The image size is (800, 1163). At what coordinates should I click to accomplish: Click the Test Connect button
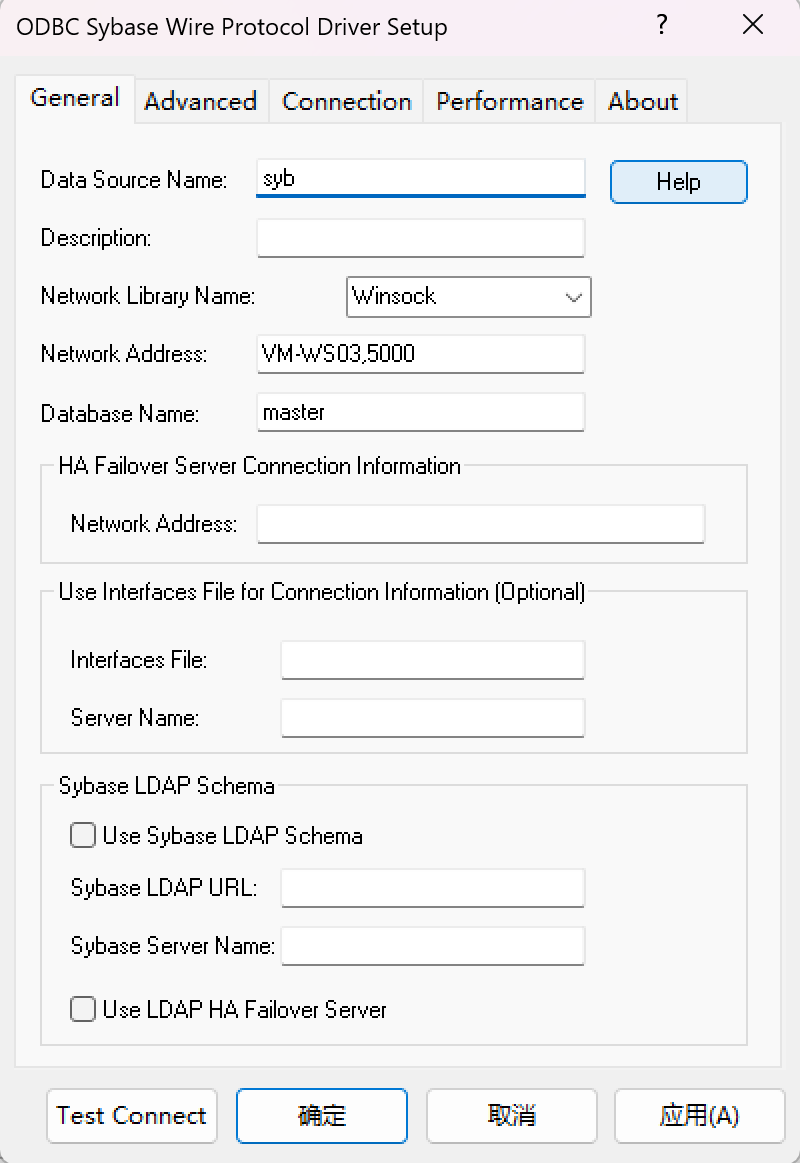(132, 1116)
